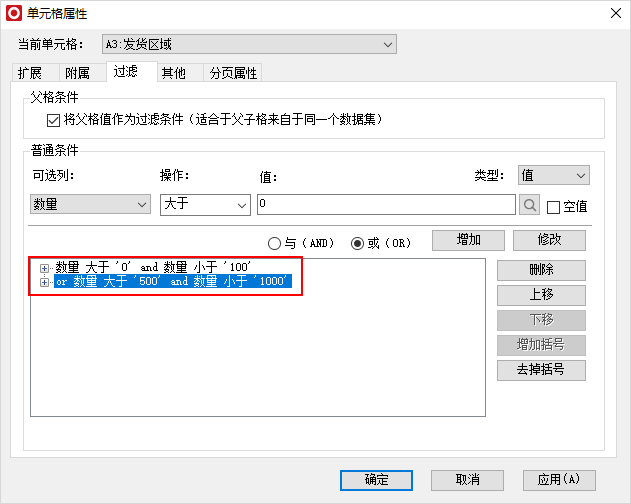Viewport: 631px width, 504px height.
Task: Switch to the 其他 tab
Action: (x=180, y=73)
